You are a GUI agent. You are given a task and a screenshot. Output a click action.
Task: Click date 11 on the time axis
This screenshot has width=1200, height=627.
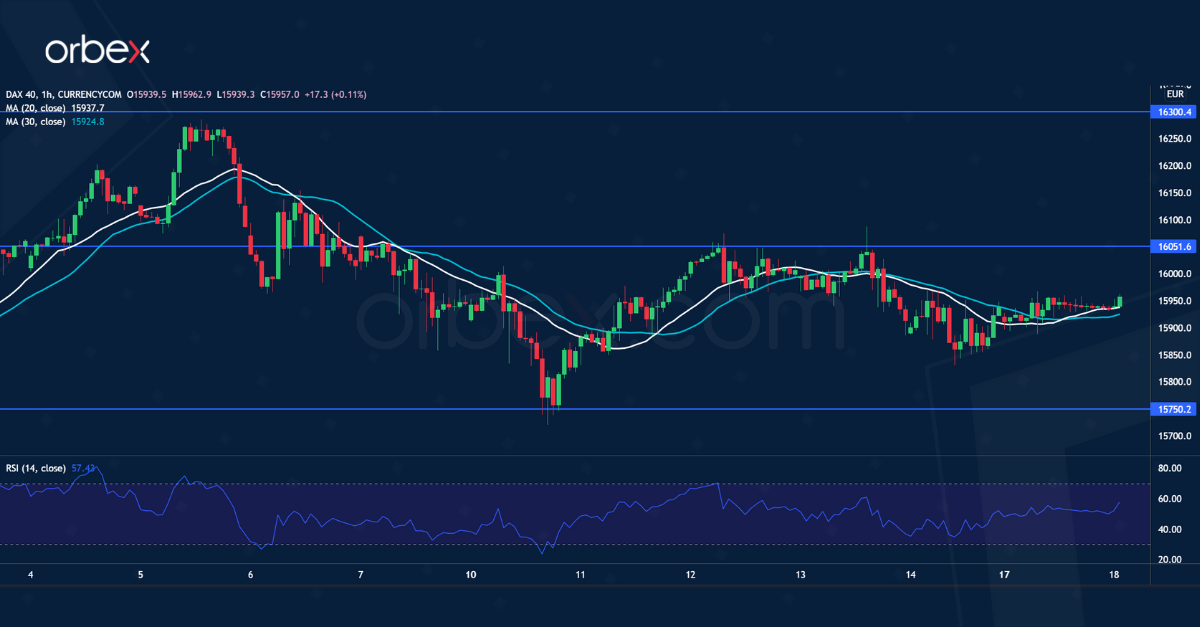point(580,575)
